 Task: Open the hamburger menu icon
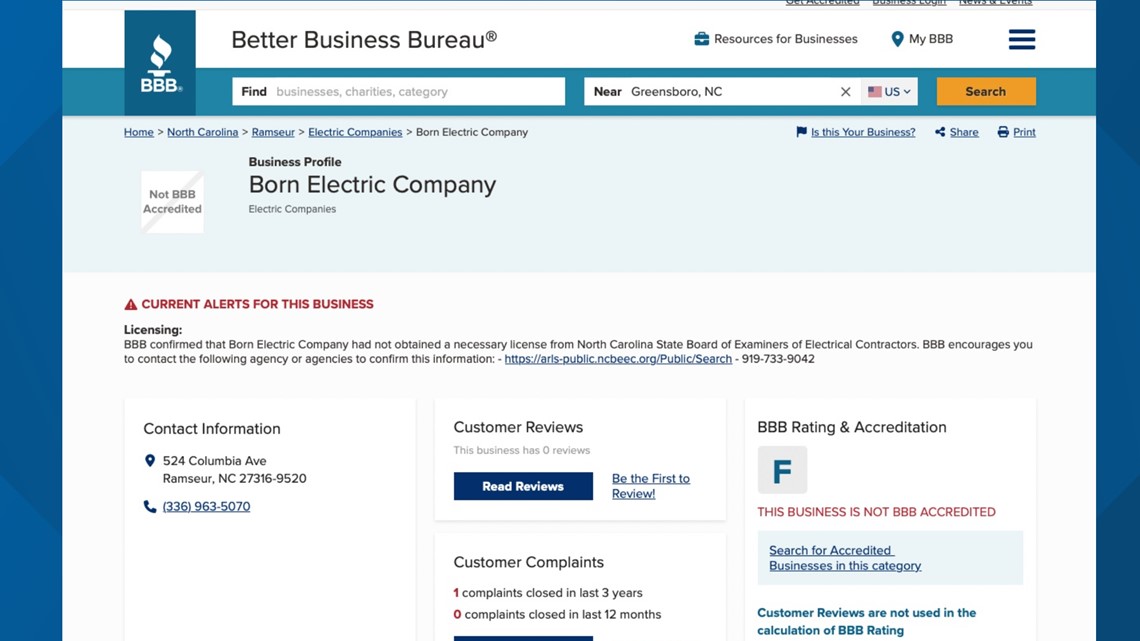pyautogui.click(x=1021, y=39)
